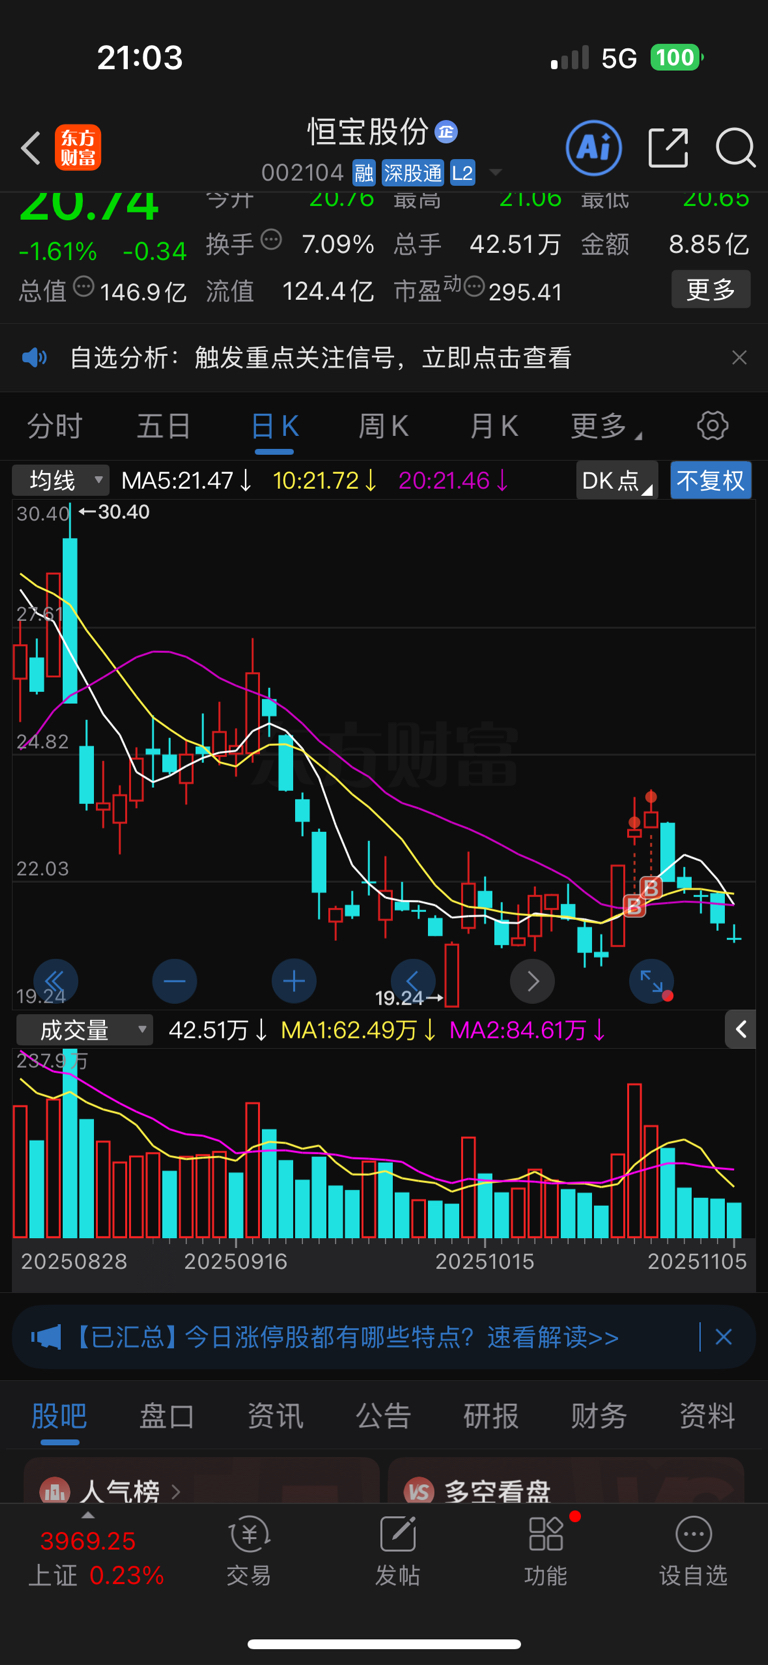Tap 自选分析 signal notice text

(x=320, y=358)
